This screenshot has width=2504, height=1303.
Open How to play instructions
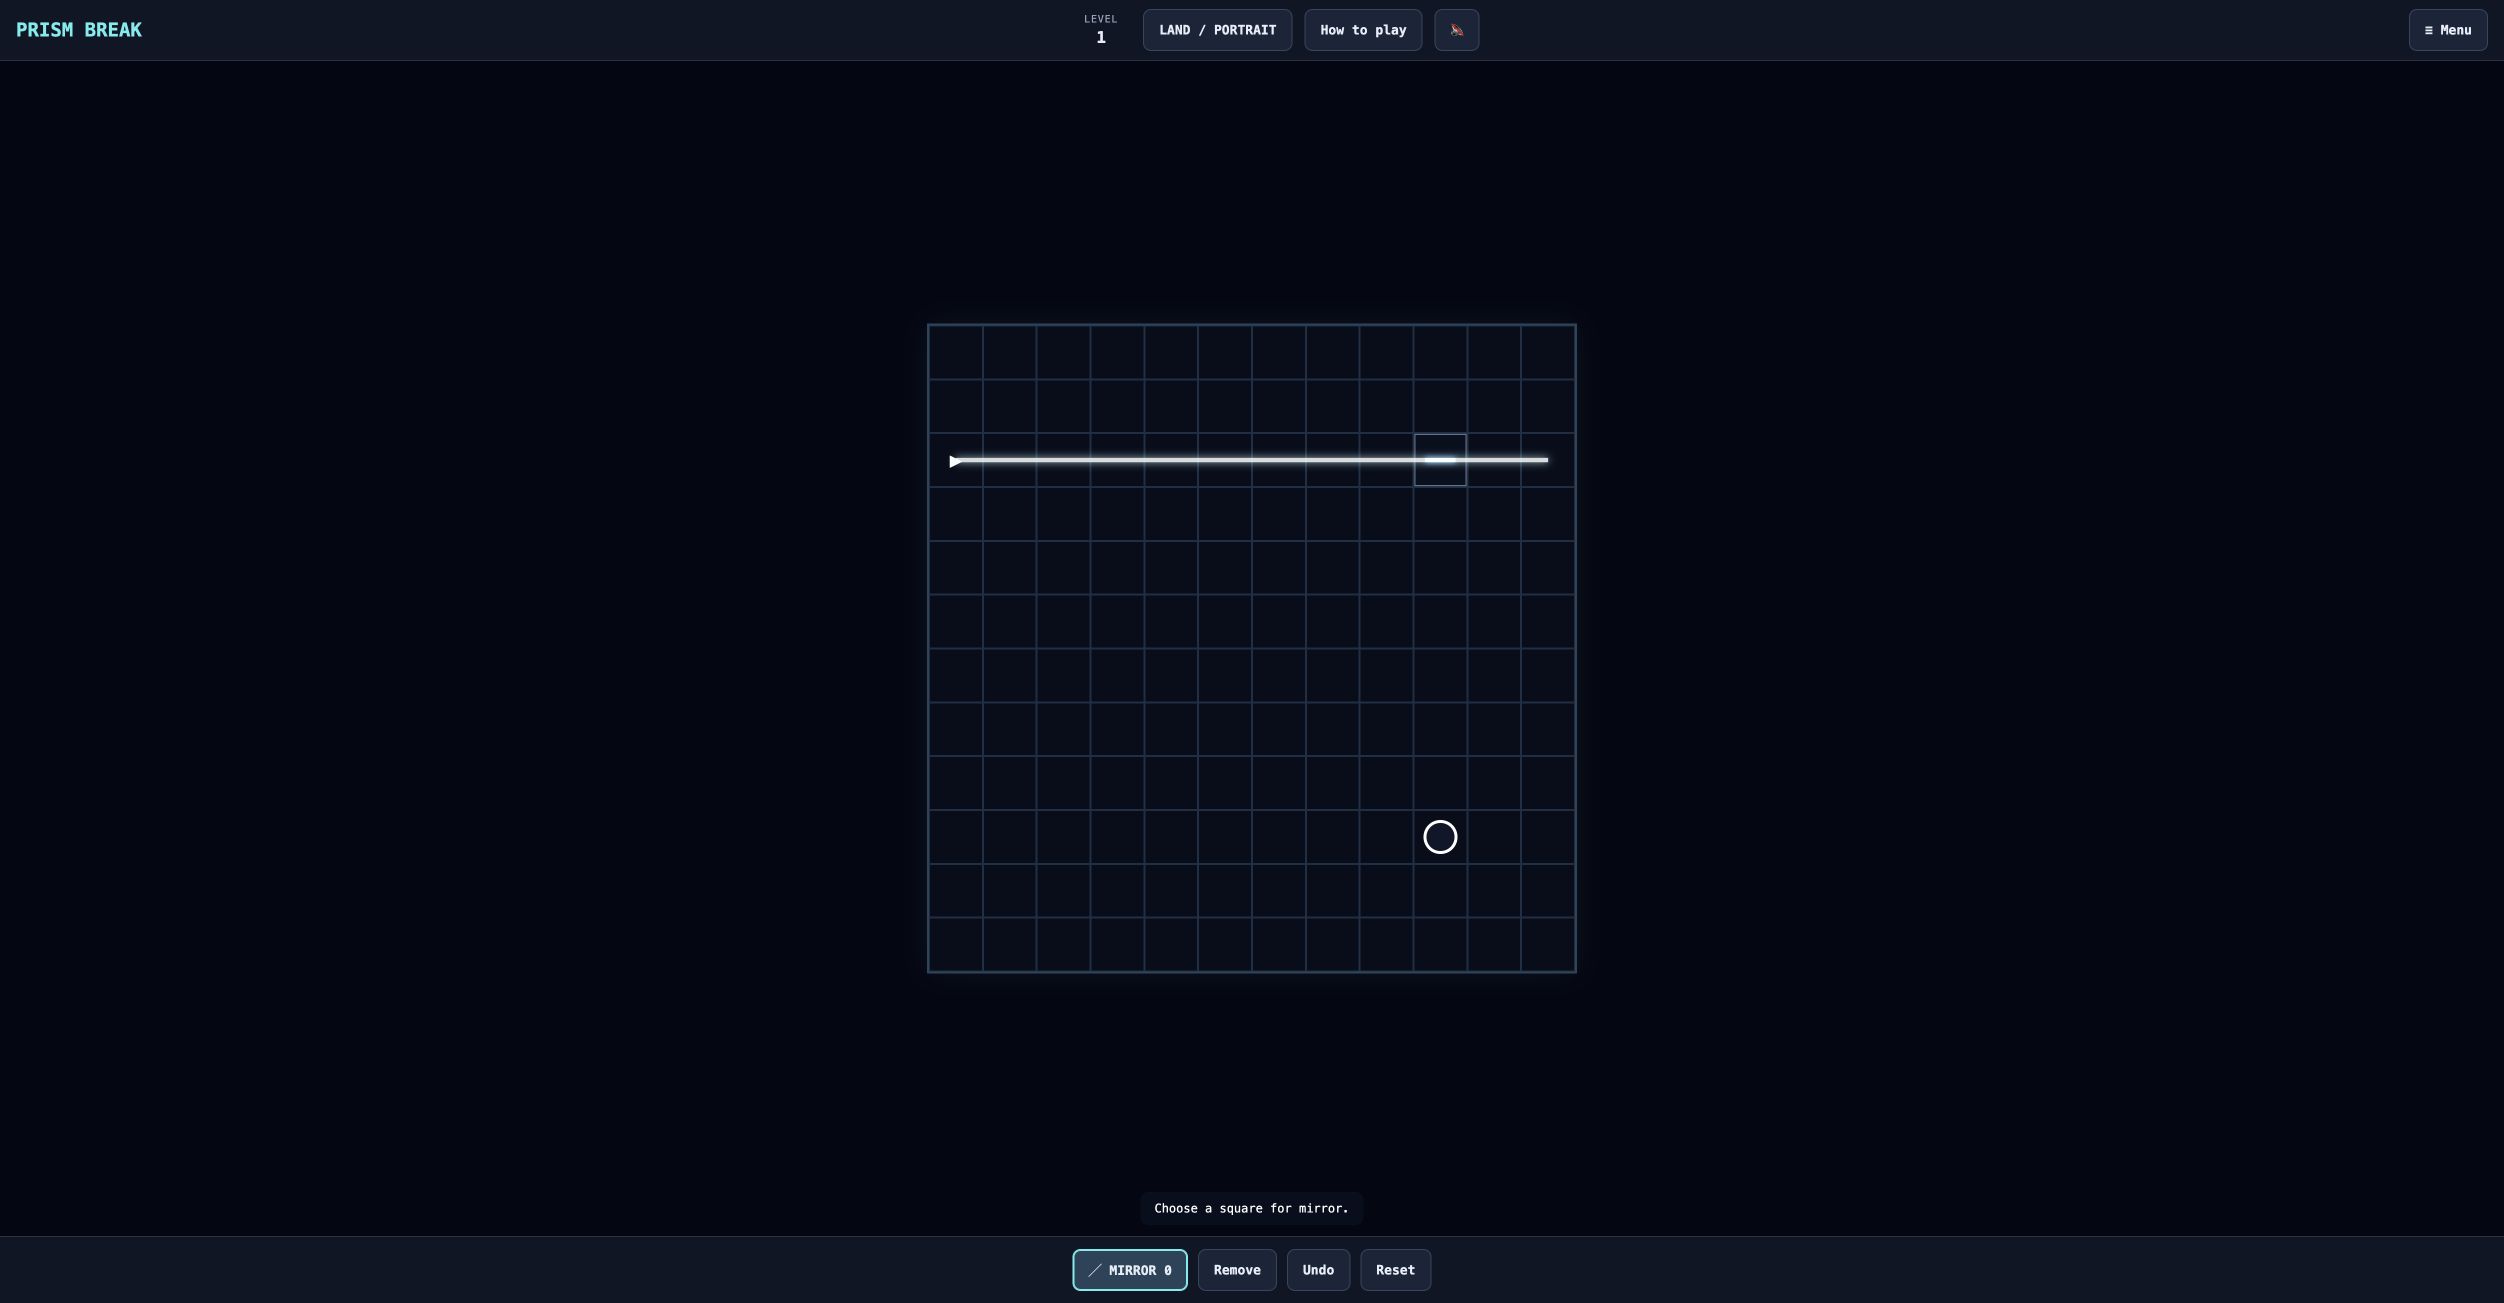click(x=1362, y=30)
